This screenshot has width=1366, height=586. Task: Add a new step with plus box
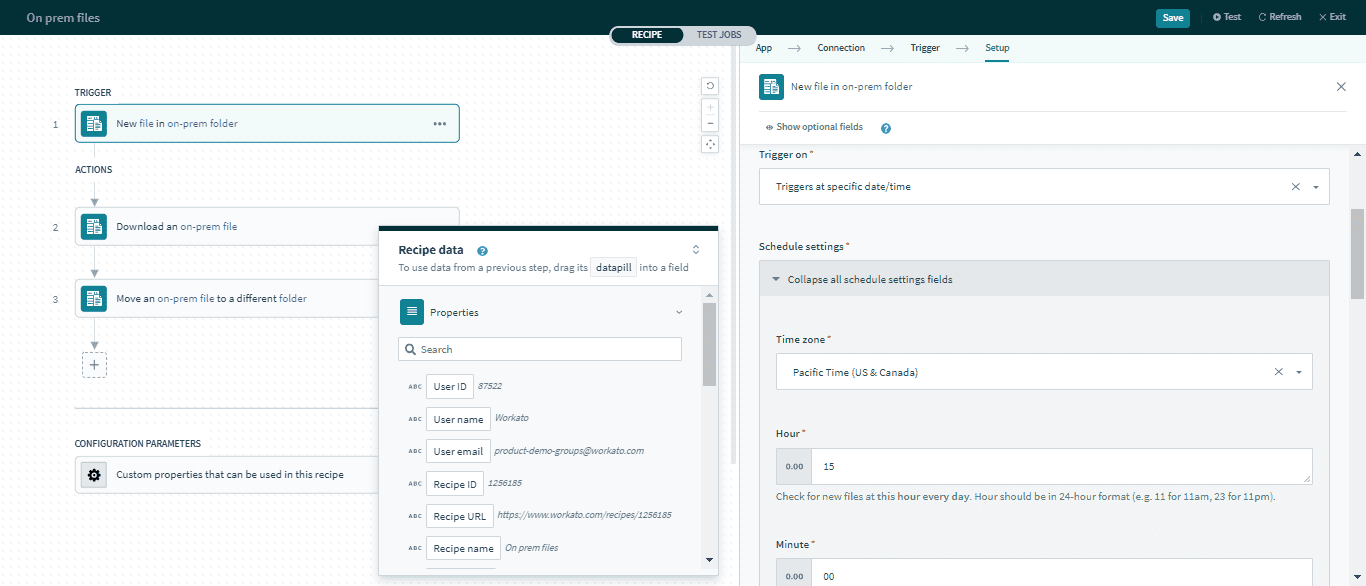click(x=94, y=365)
